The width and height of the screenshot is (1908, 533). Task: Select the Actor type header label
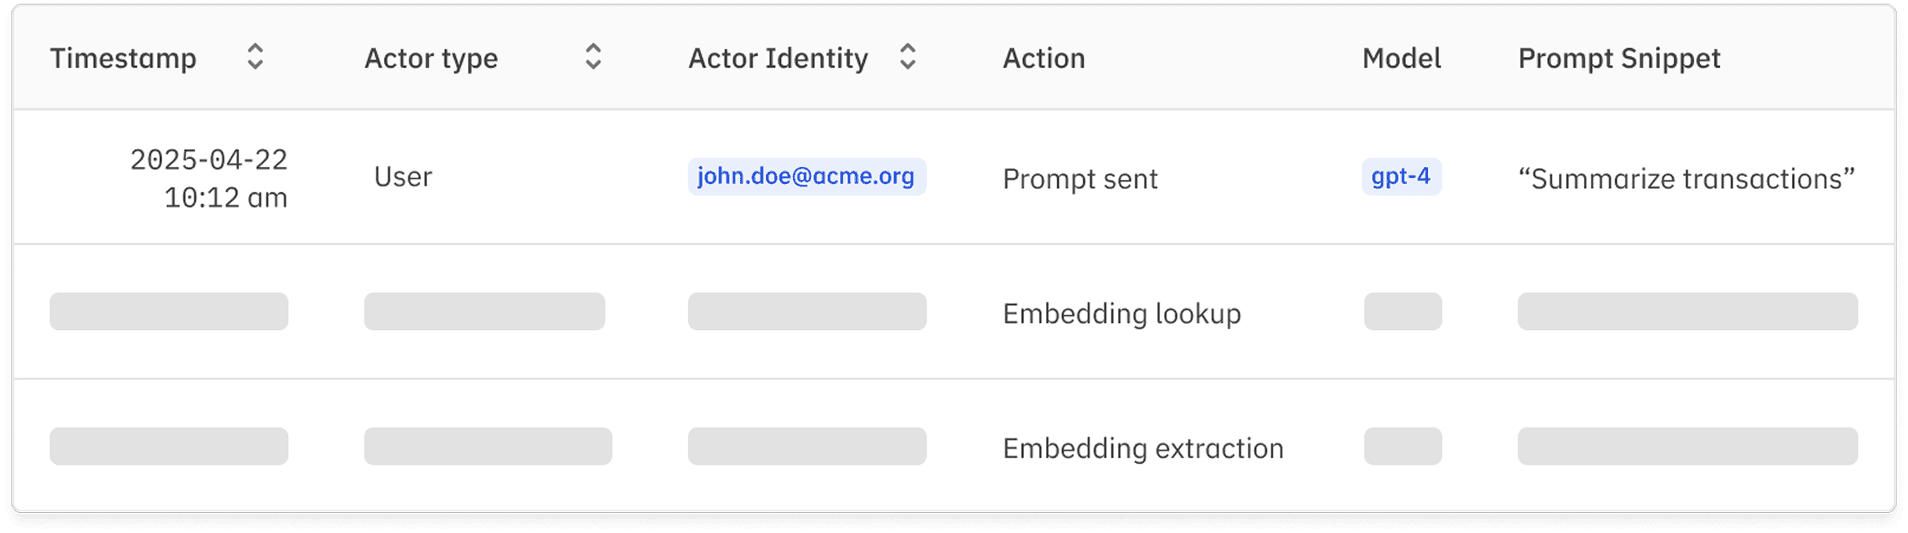pos(431,58)
